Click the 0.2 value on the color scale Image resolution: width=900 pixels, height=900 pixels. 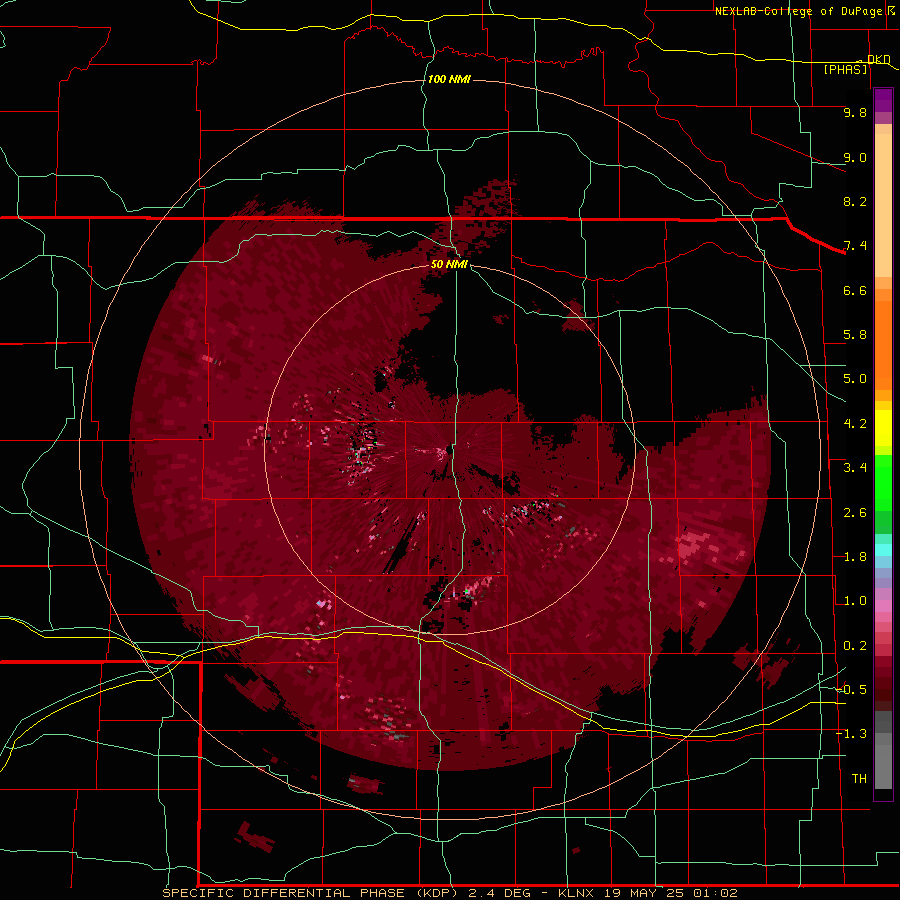tap(855, 646)
